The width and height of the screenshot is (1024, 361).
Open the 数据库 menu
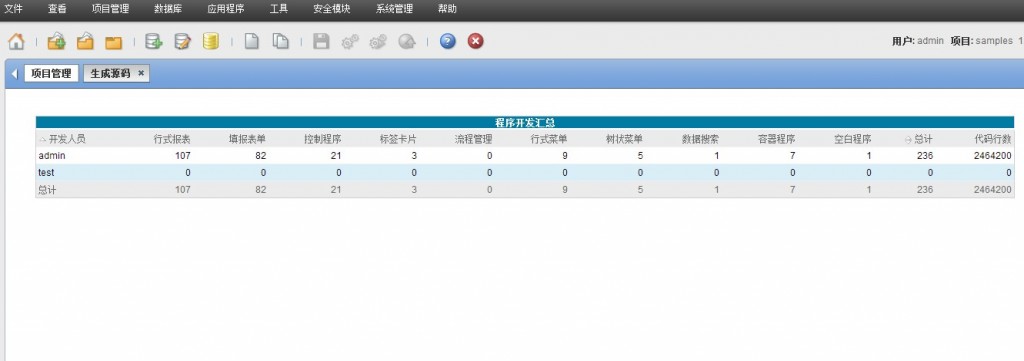(x=168, y=9)
